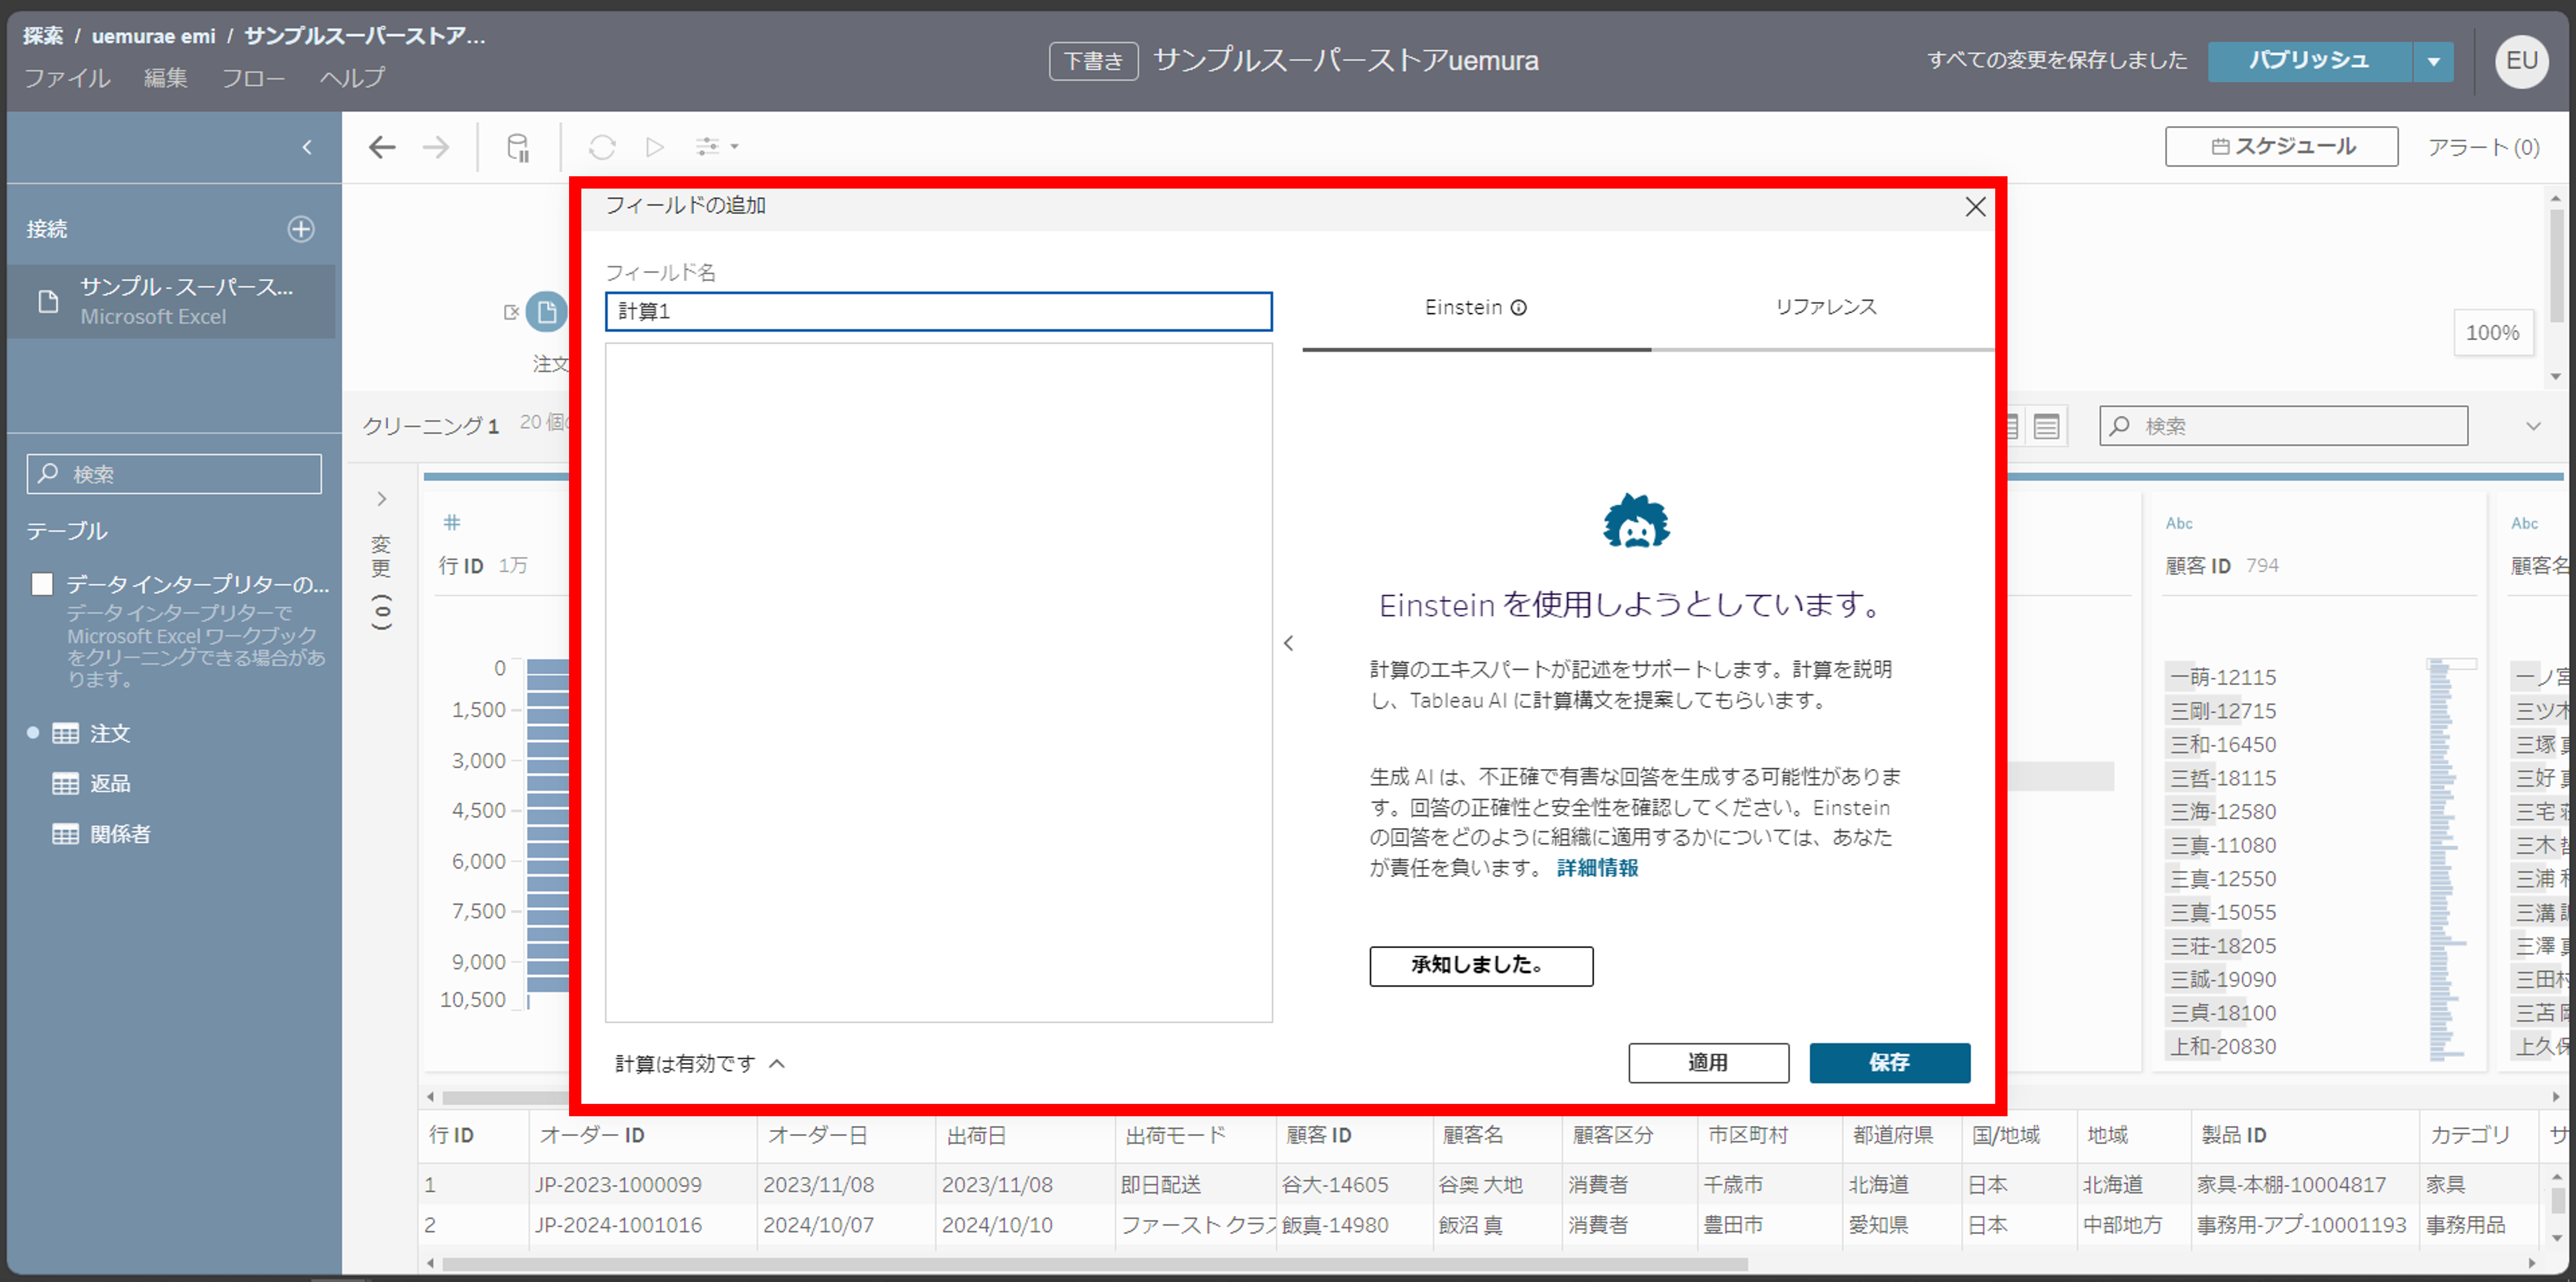2576x1282 pixels.
Task: Click the uemurae emi breadcrumb link
Action: point(154,37)
